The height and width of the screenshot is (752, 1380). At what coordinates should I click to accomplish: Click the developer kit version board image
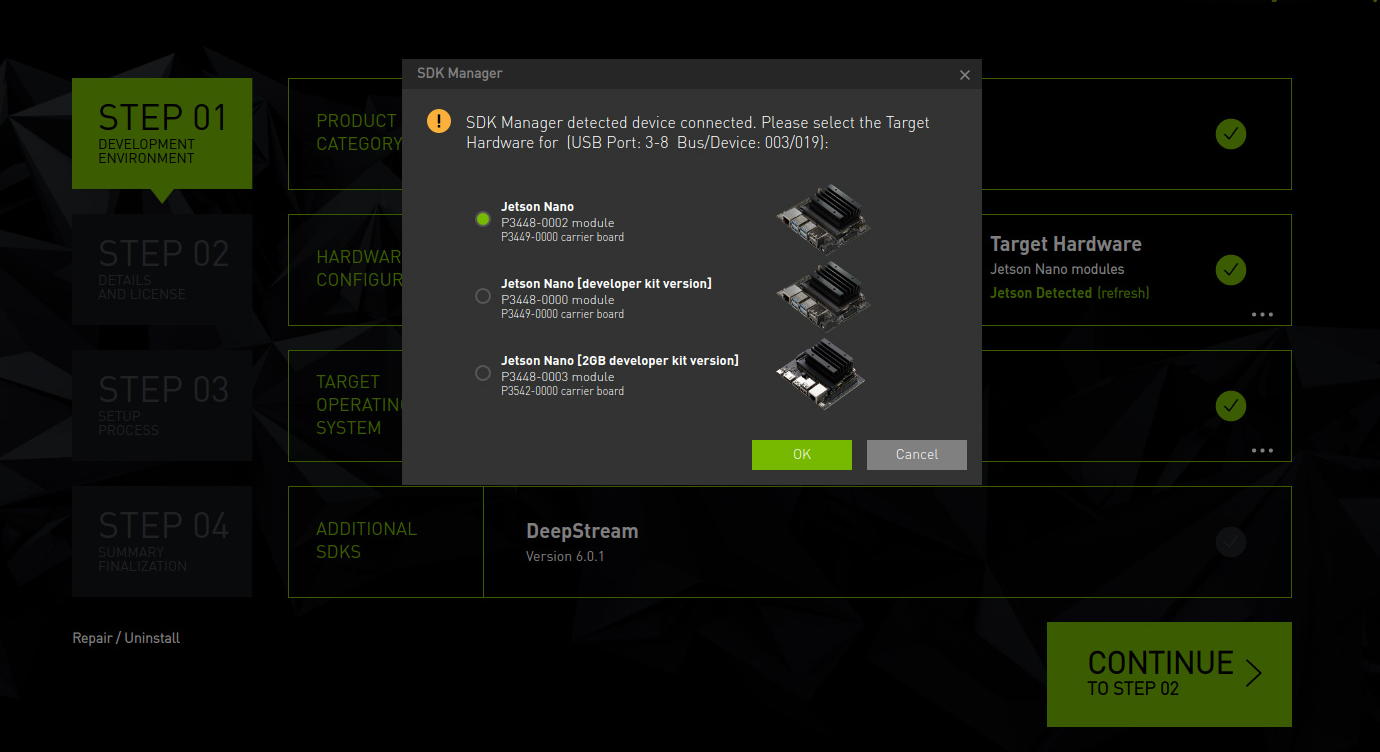point(823,296)
